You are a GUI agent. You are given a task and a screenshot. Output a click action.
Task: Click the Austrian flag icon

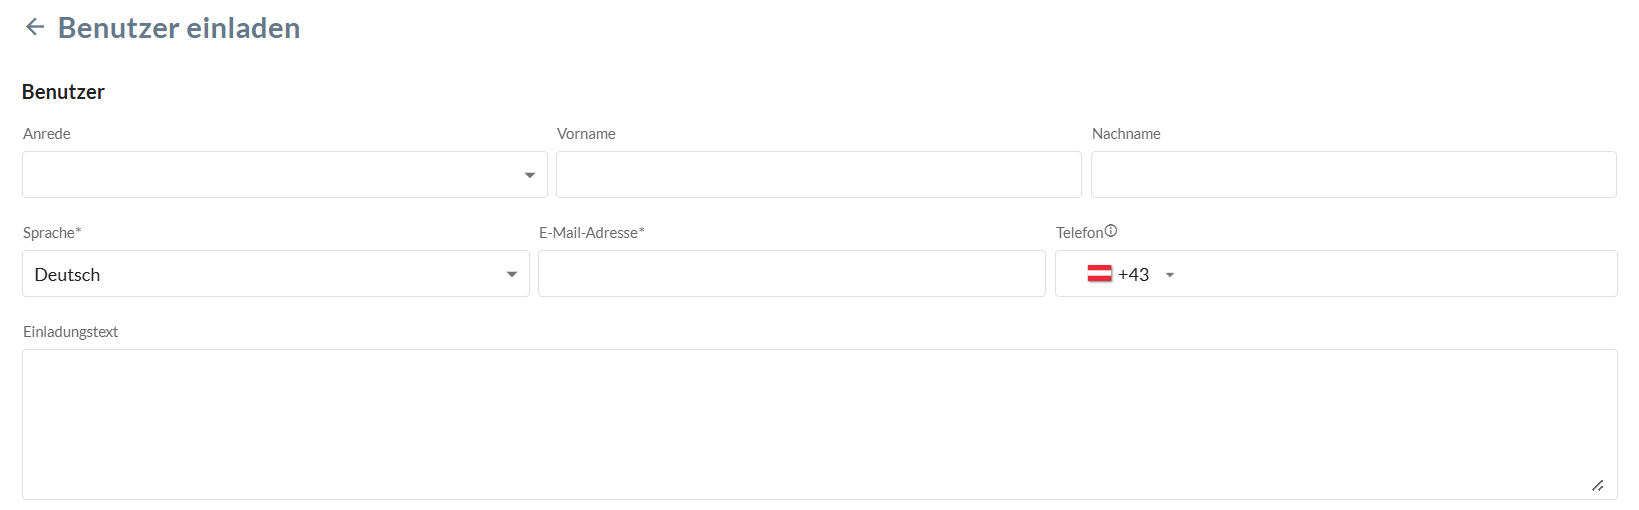coord(1099,274)
